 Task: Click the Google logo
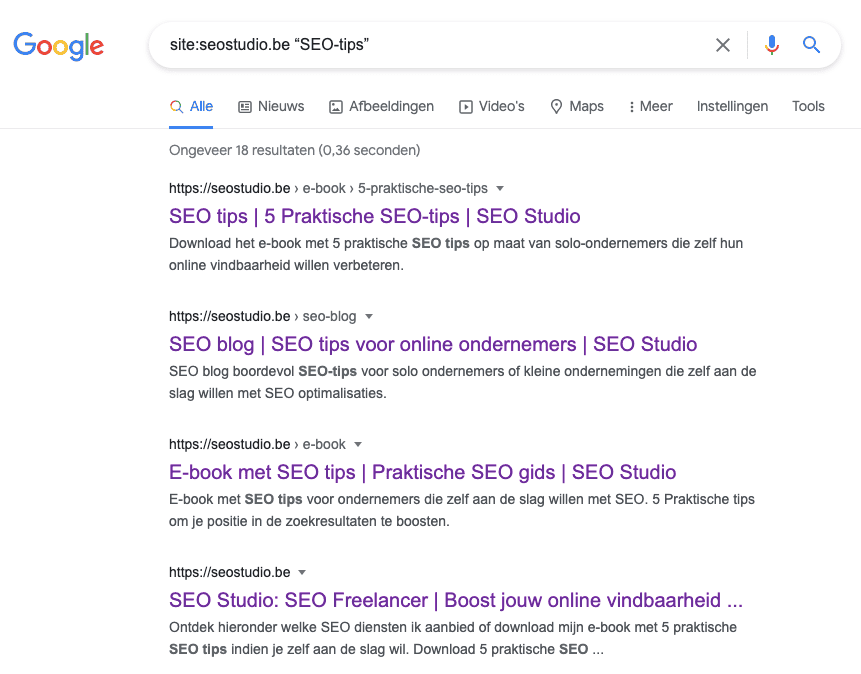pos(59,46)
